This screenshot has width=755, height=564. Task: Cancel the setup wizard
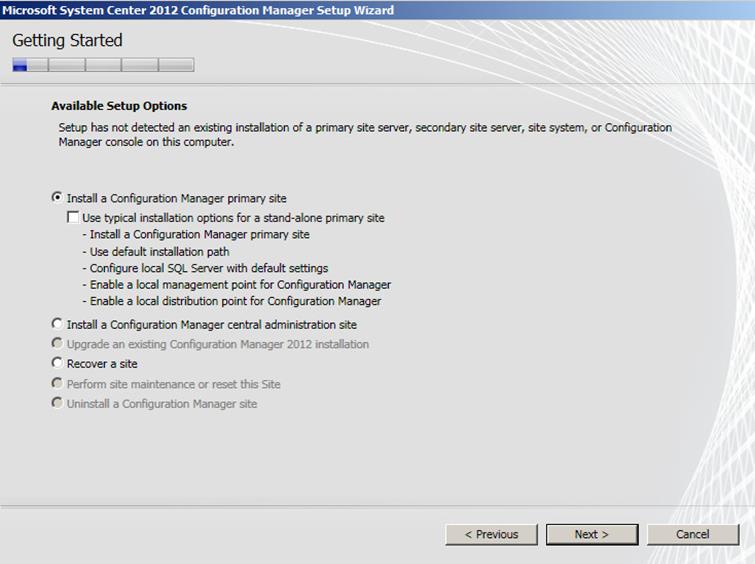692,534
